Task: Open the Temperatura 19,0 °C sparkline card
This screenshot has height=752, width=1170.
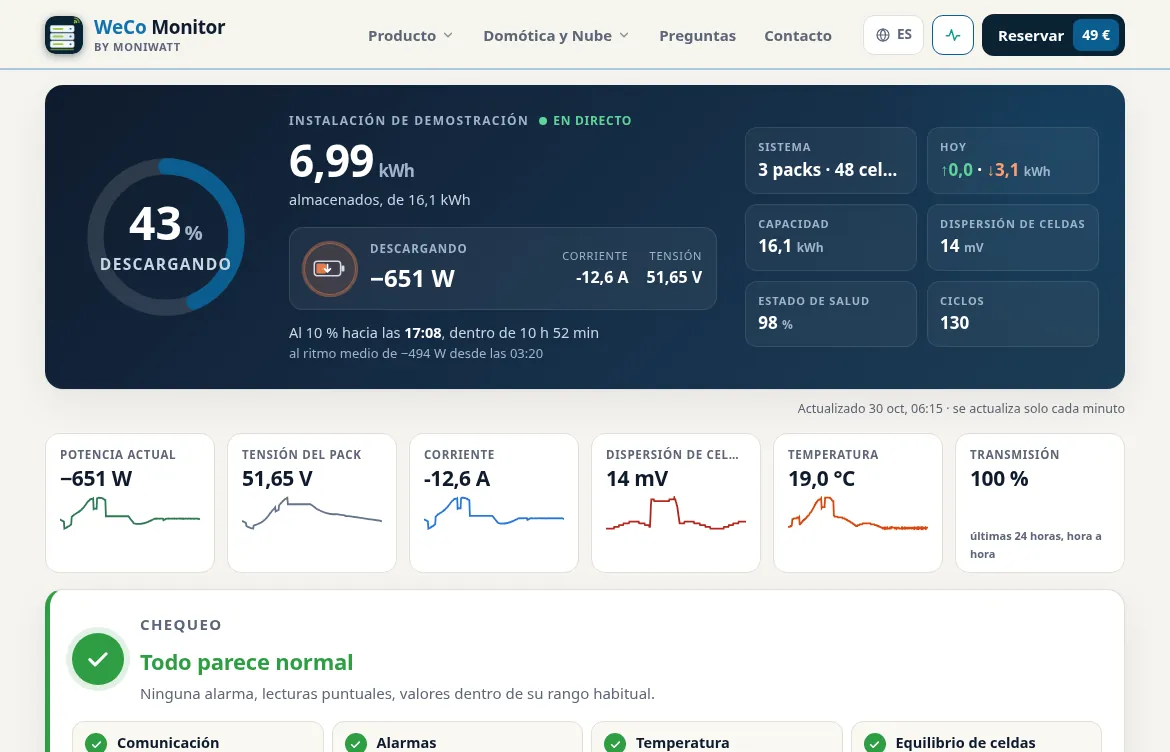Action: click(858, 503)
